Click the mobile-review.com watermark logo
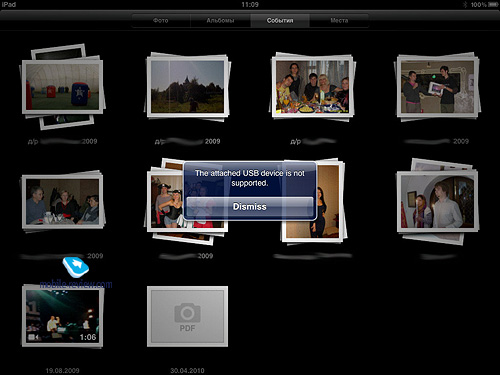500x375 pixels. click(76, 273)
